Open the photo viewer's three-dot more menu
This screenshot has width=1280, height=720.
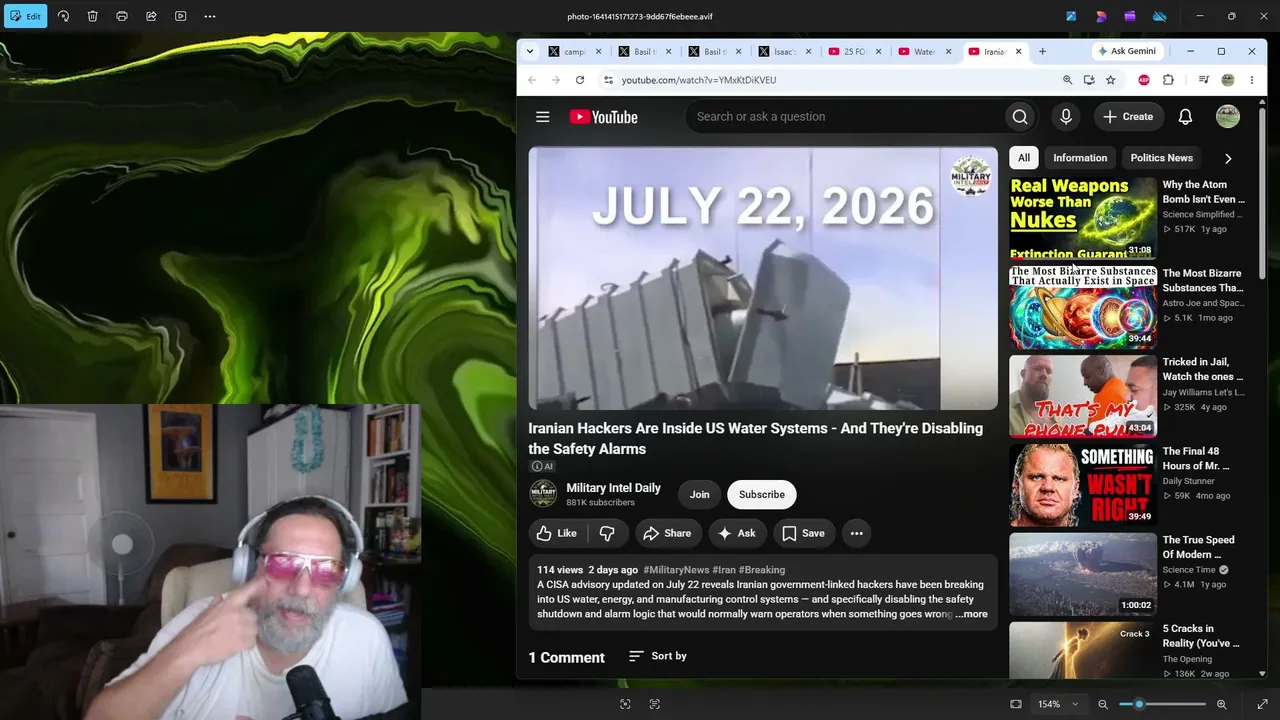click(210, 16)
